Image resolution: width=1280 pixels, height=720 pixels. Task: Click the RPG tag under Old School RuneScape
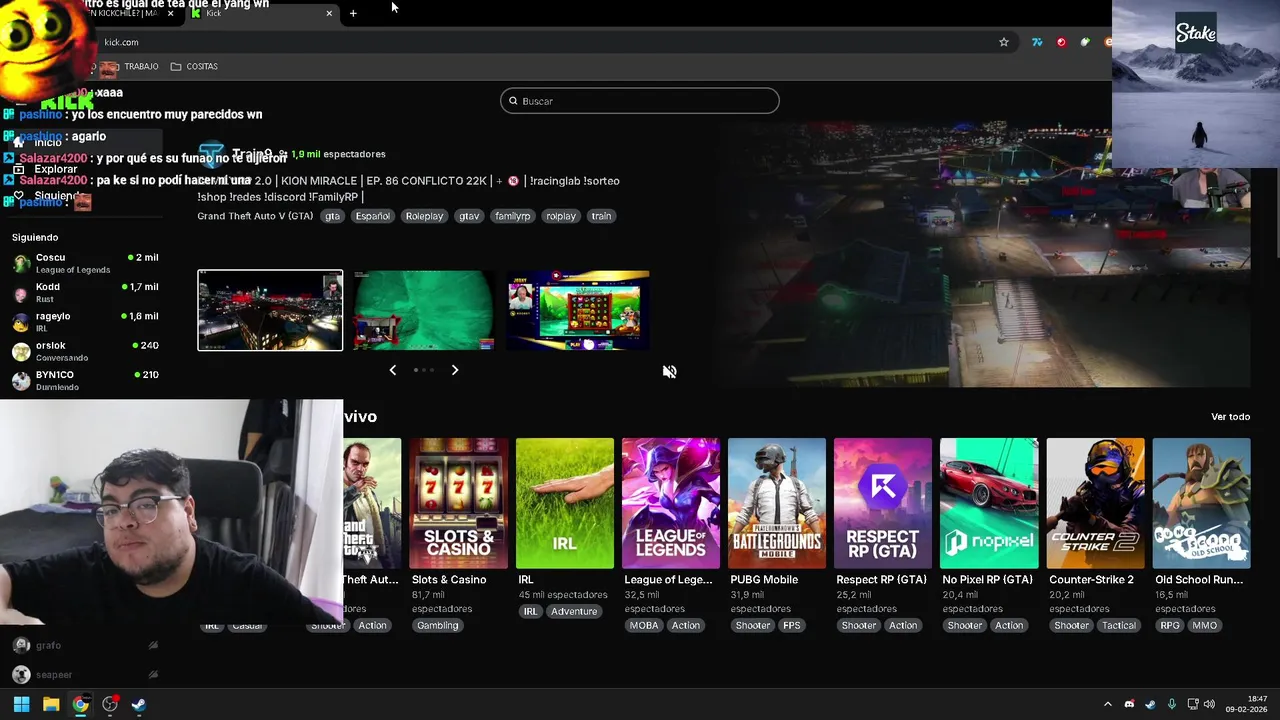[x=1170, y=626]
